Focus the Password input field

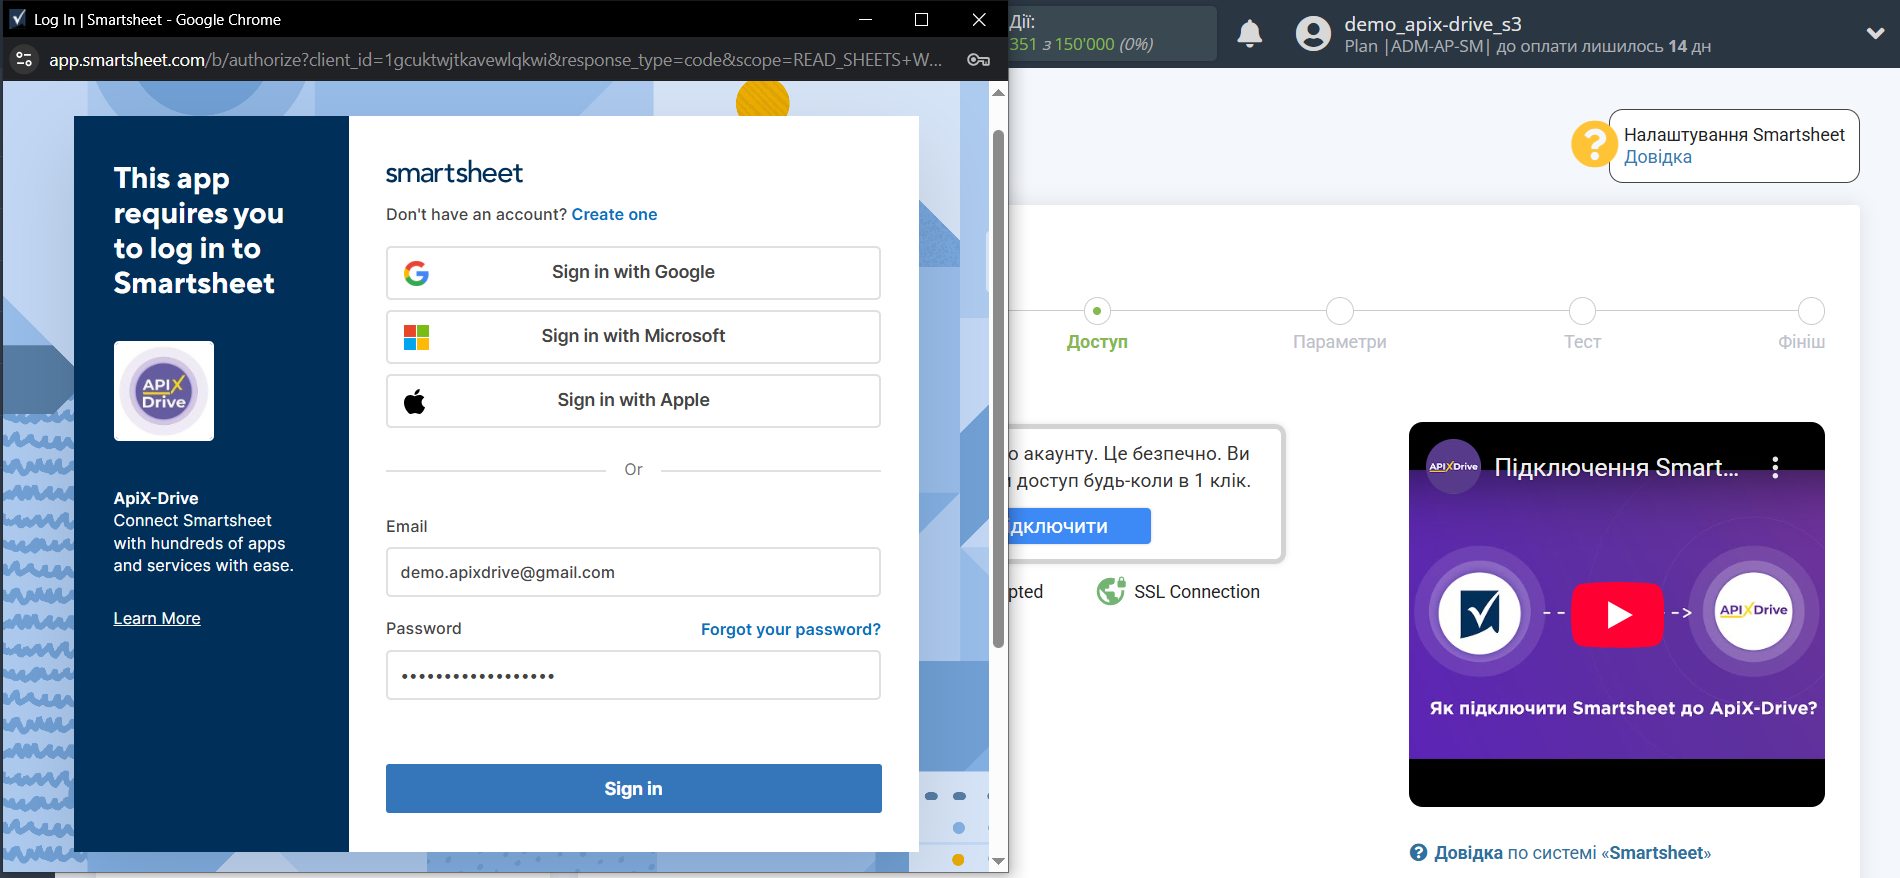coord(633,675)
